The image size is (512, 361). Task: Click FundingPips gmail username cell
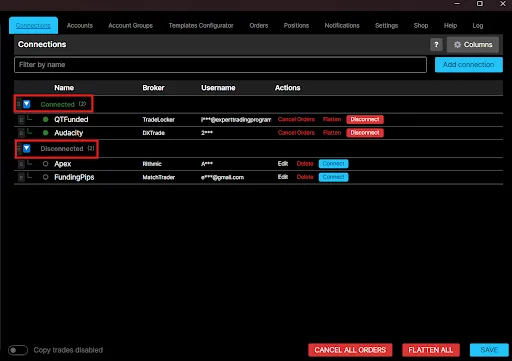click(222, 177)
